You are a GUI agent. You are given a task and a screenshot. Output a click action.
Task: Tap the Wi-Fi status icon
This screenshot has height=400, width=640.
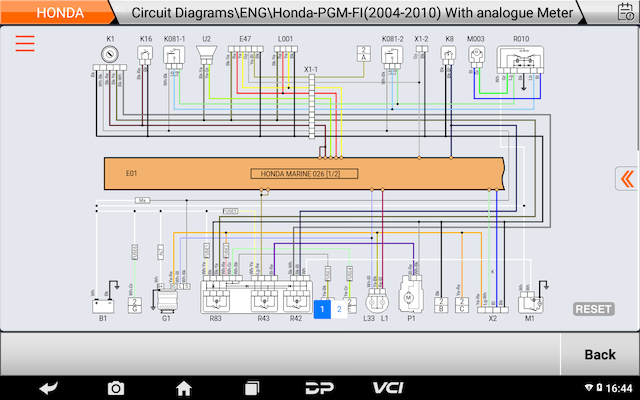point(589,387)
